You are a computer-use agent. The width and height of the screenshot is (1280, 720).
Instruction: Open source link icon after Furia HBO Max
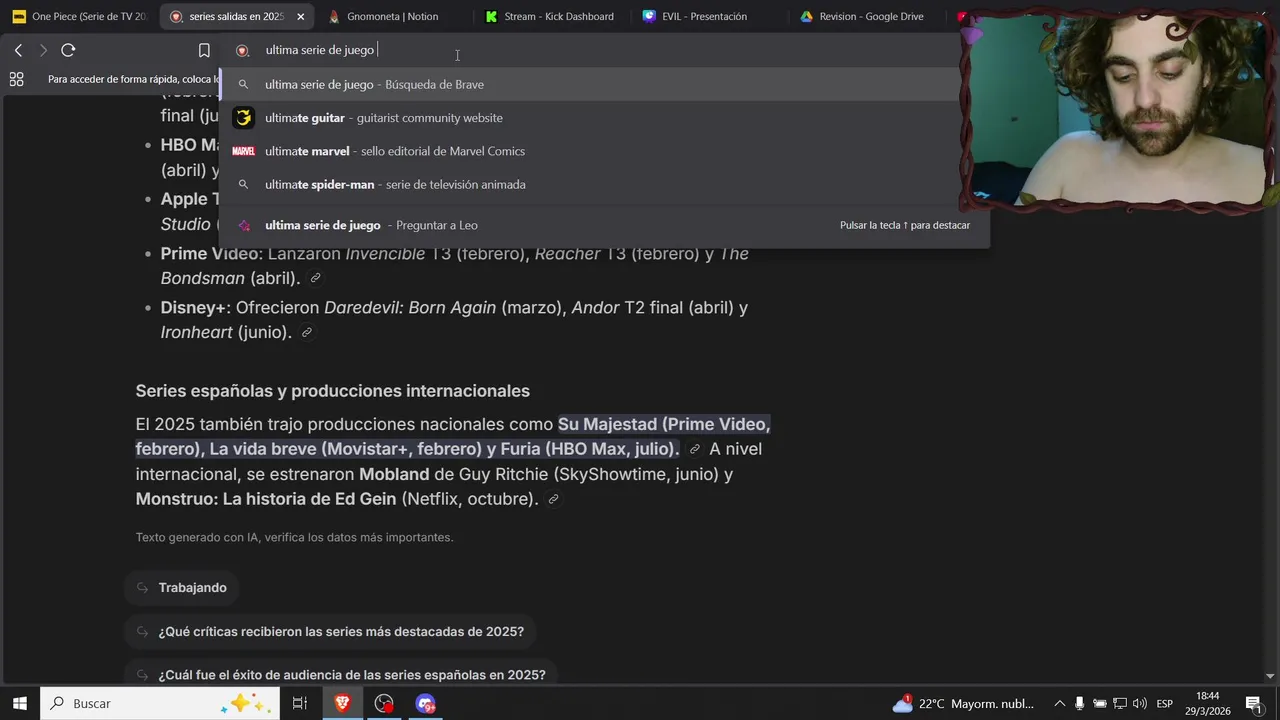[694, 449]
